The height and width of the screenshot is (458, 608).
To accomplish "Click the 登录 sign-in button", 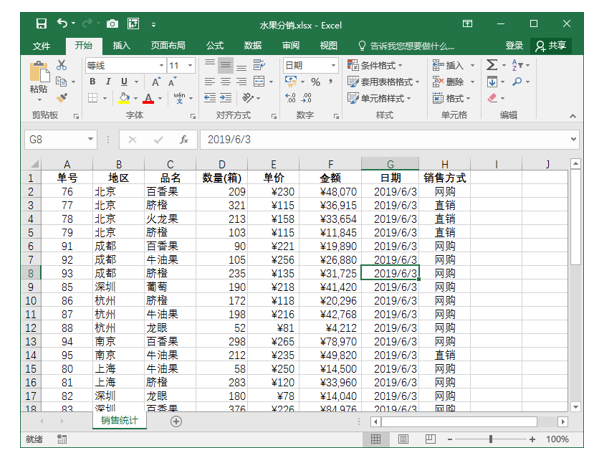I will pos(514,46).
